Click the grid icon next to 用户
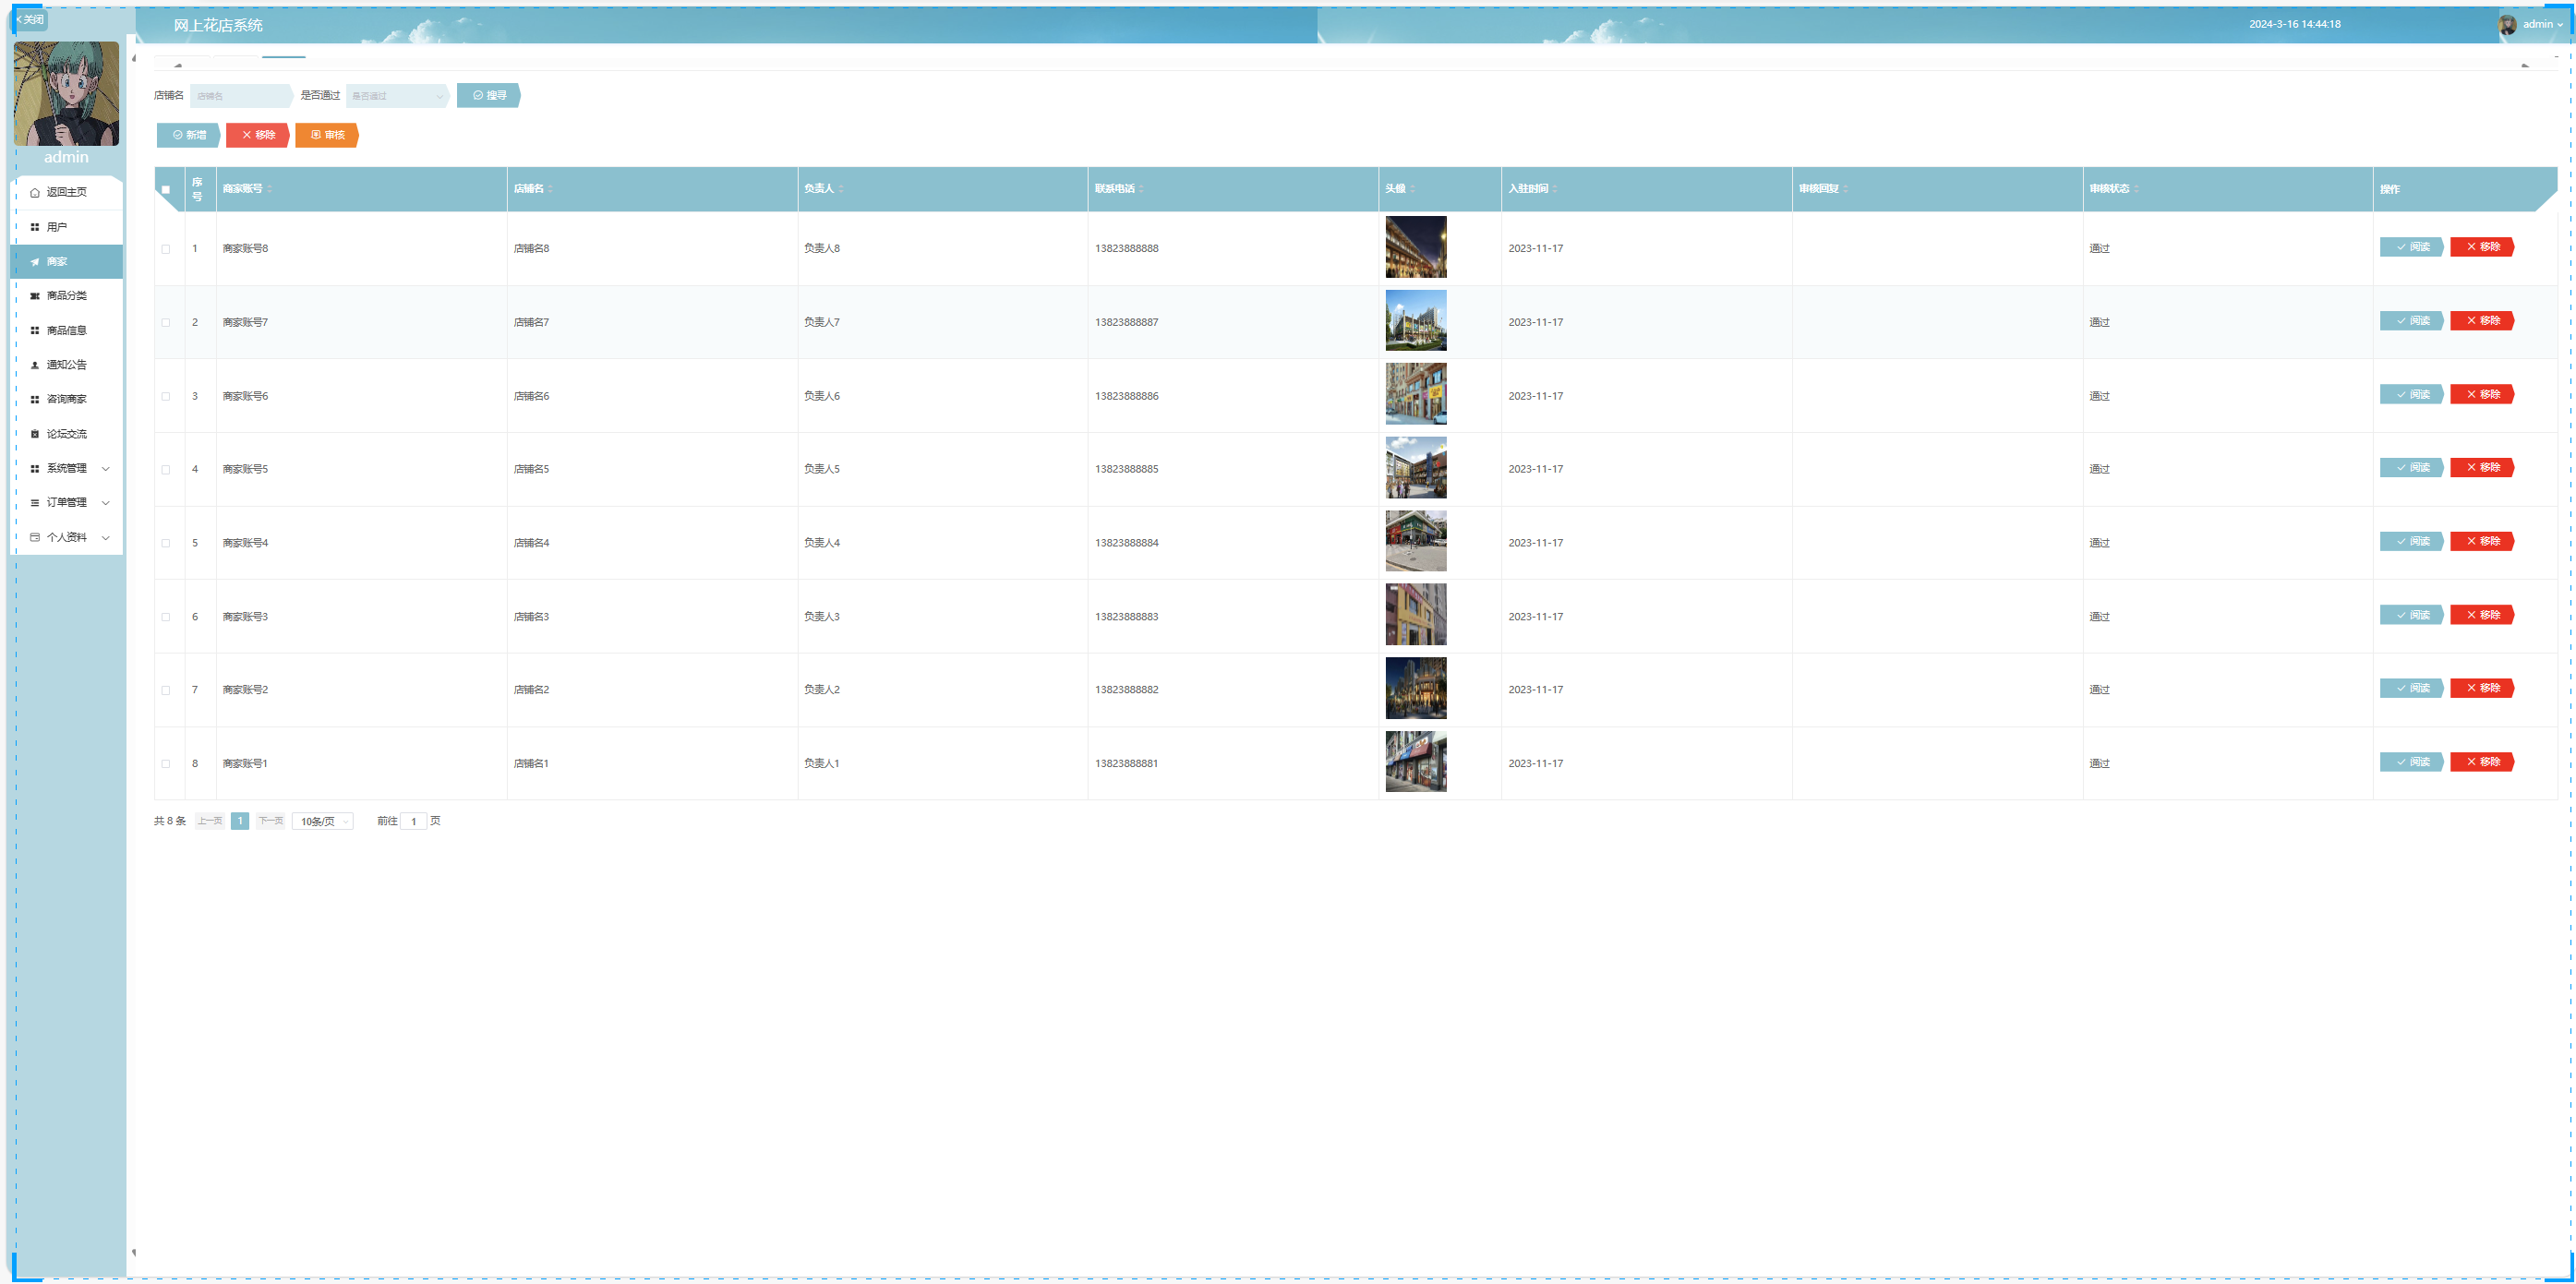 (35, 227)
